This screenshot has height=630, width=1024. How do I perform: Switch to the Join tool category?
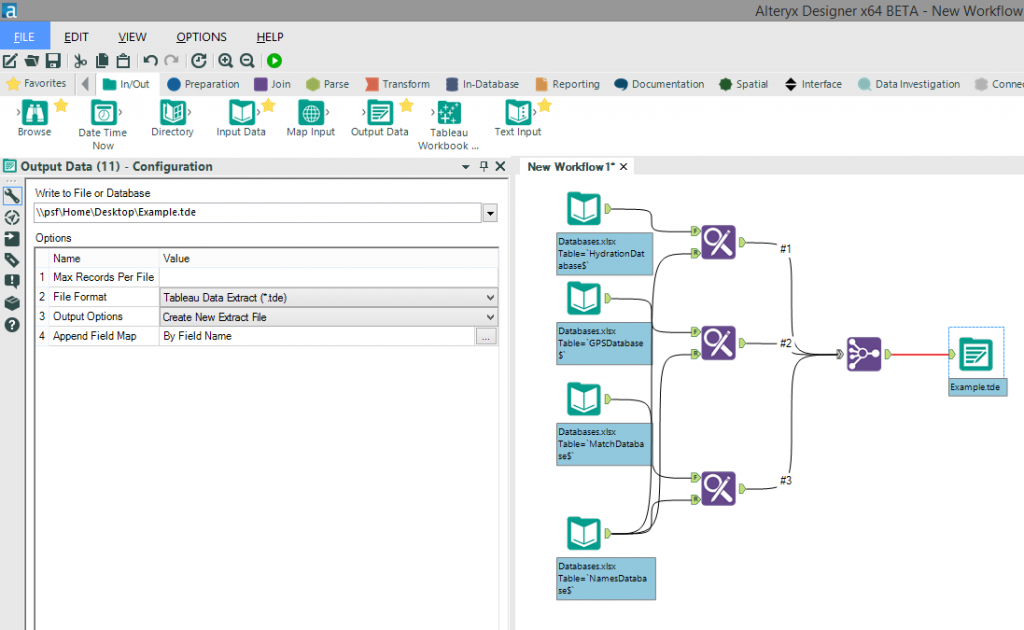click(x=272, y=84)
